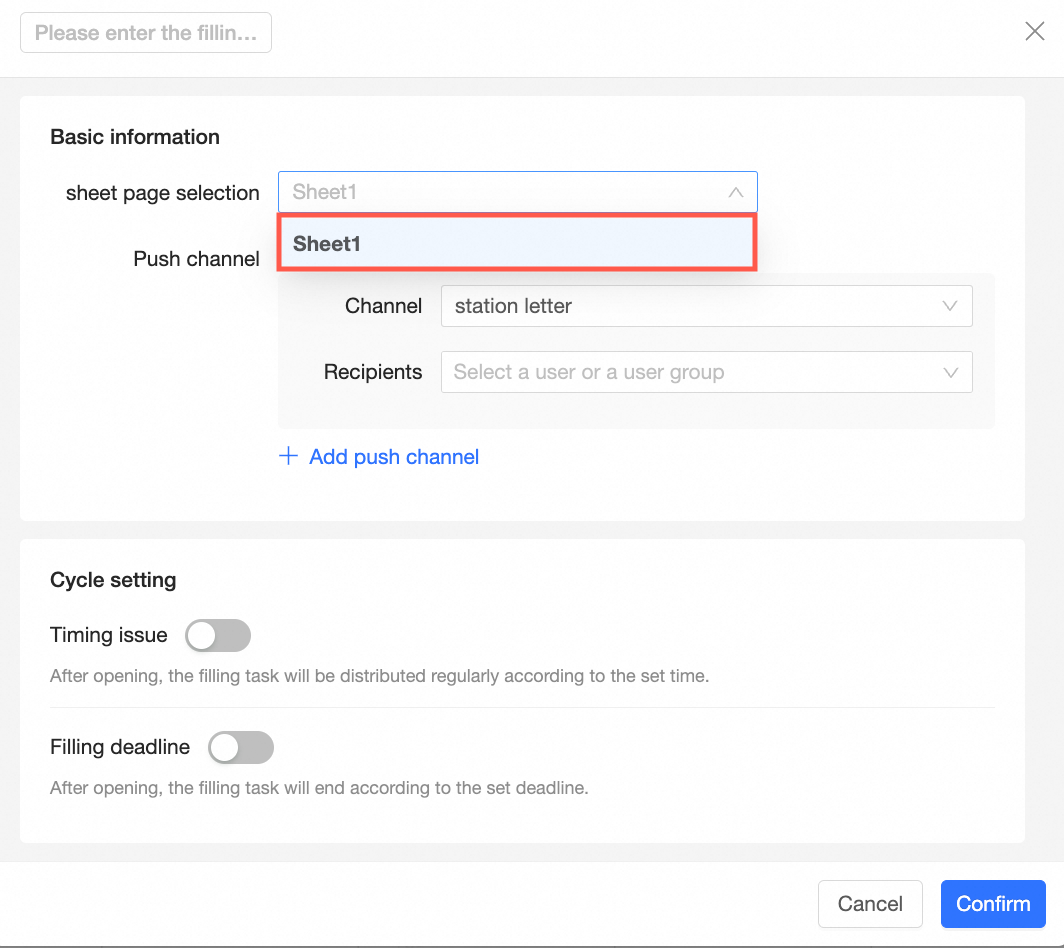Focus the filling task name input field

coord(146,33)
